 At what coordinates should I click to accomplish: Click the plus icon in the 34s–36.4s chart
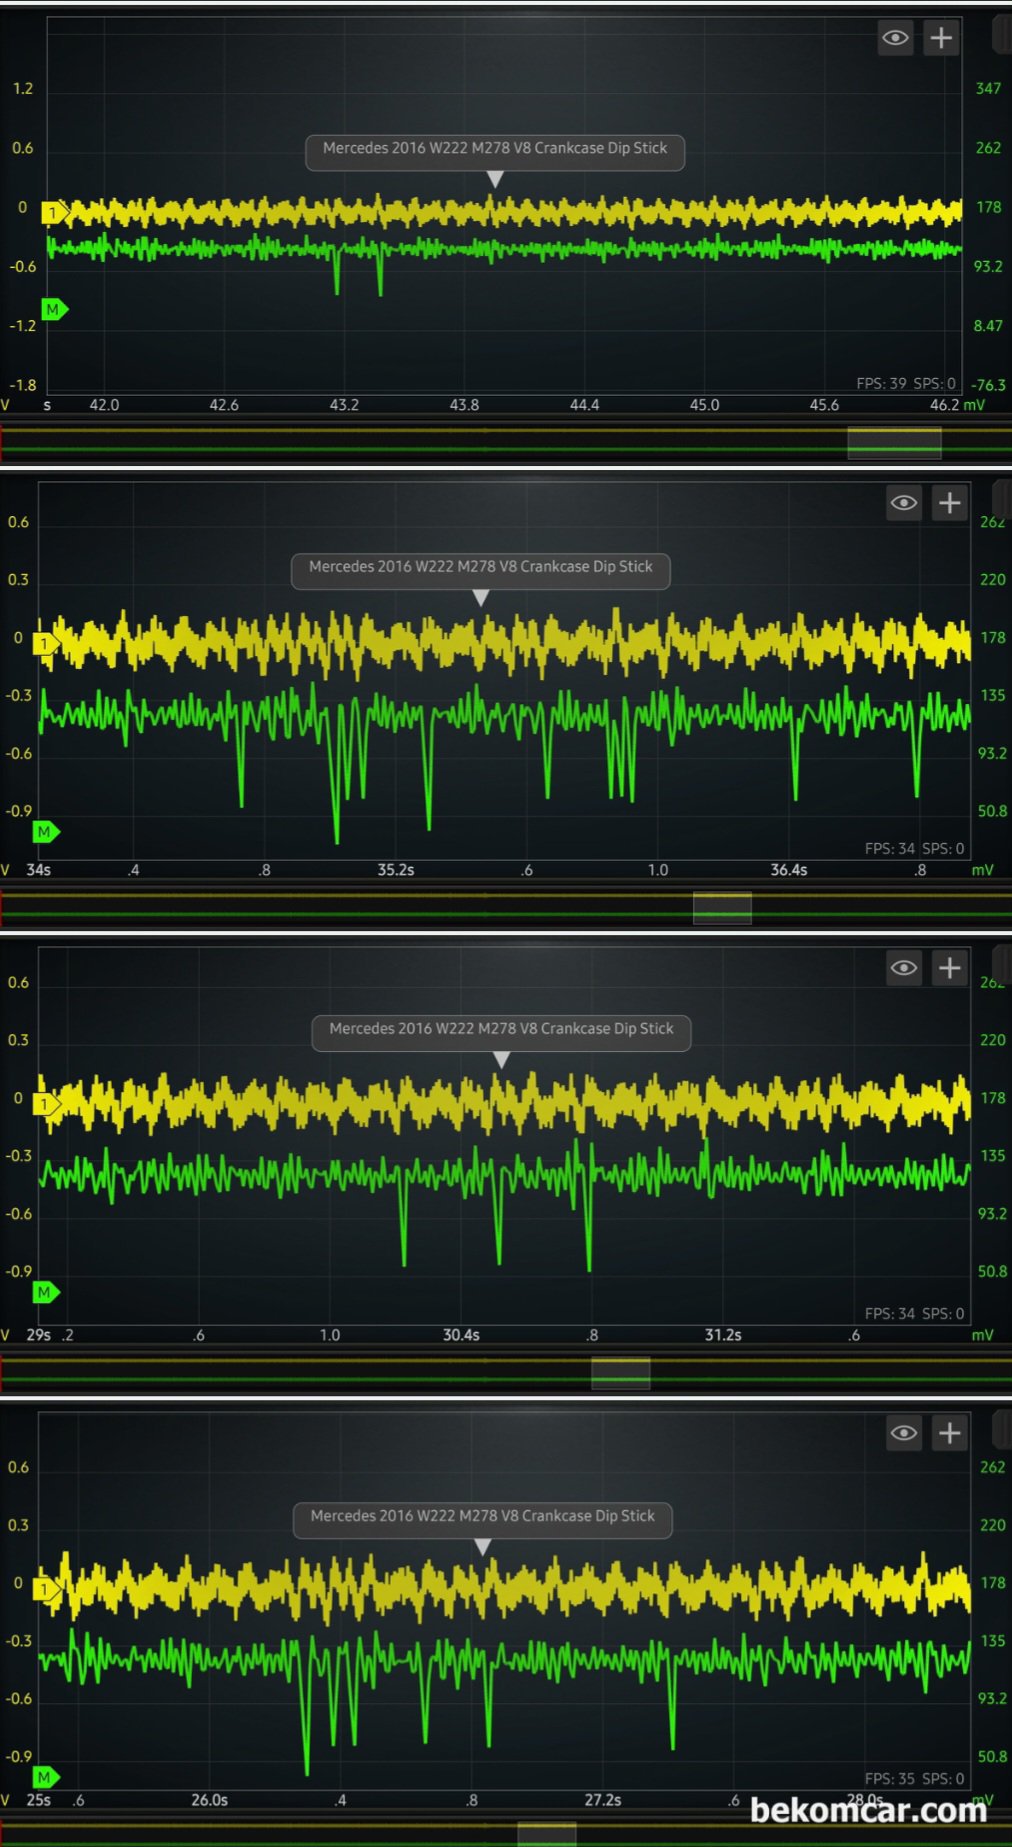[x=949, y=503]
